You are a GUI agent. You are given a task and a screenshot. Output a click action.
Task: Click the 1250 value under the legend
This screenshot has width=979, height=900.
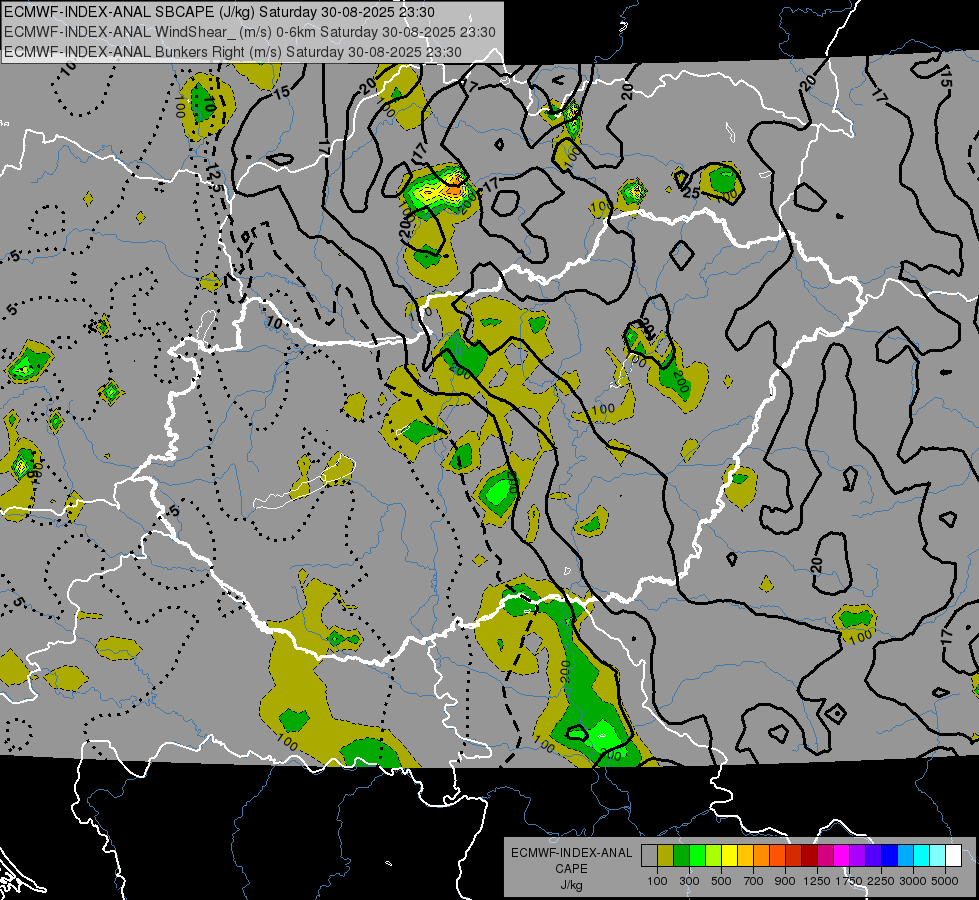point(817,881)
